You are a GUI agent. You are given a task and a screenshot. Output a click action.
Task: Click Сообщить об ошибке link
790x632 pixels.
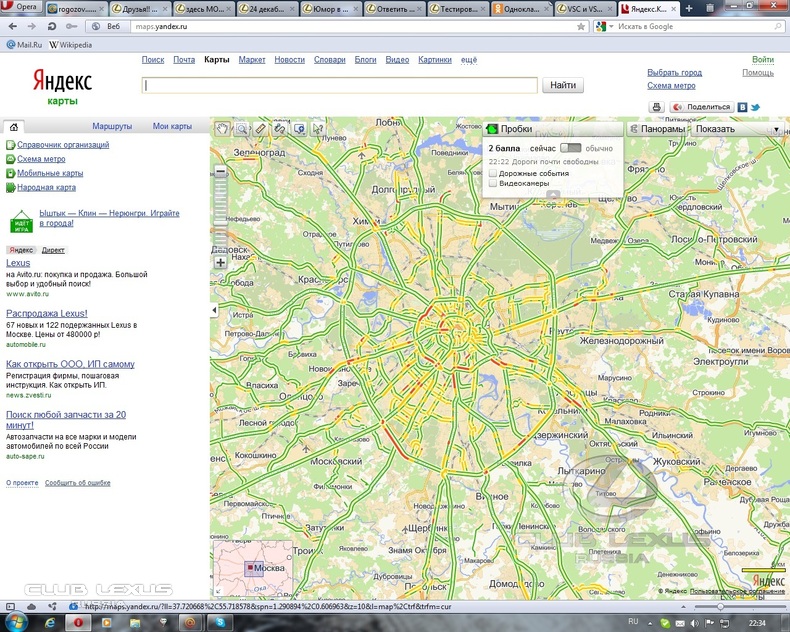pyautogui.click(x=78, y=483)
